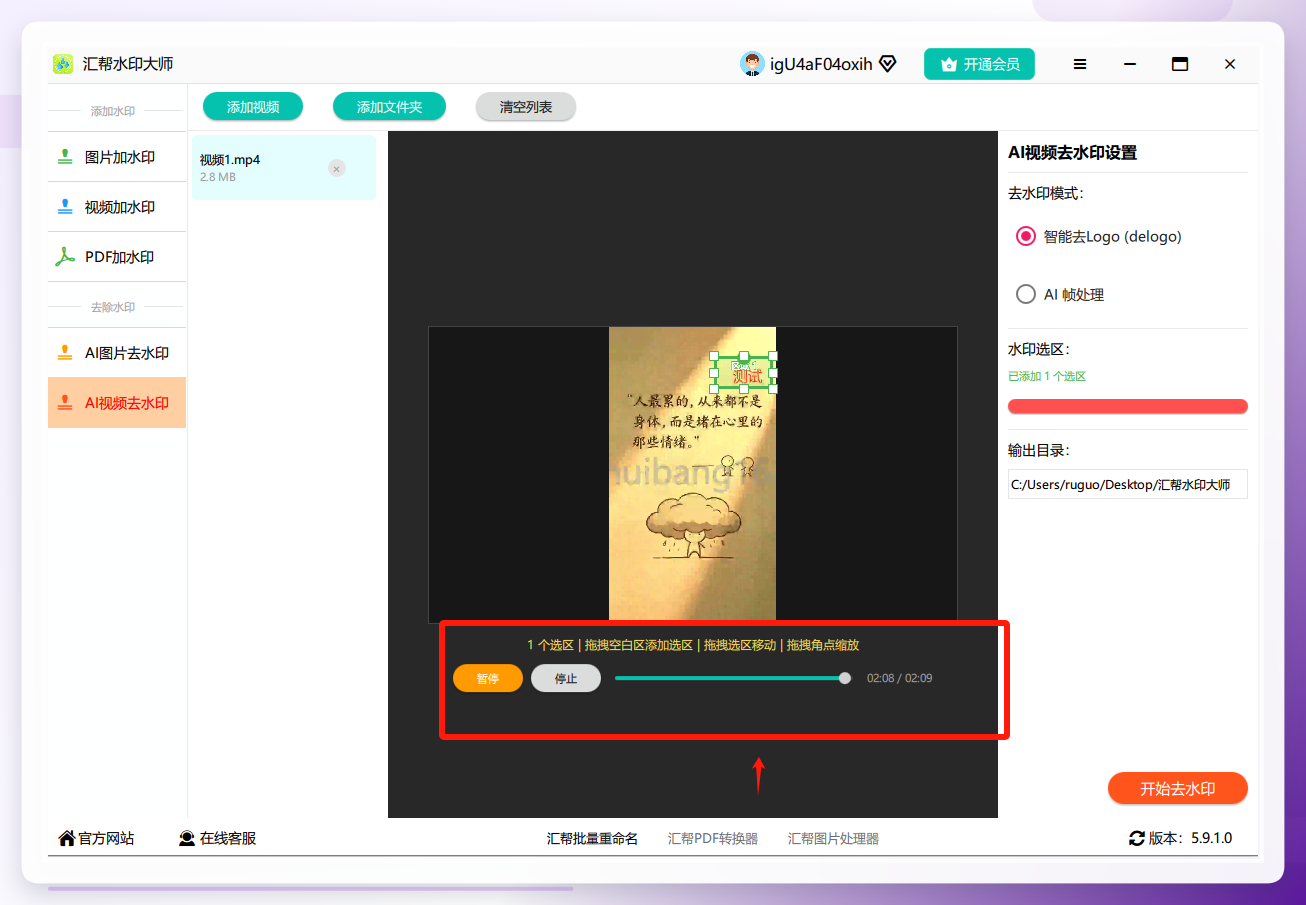This screenshot has width=1306, height=905.
Task: Remove 视频1.mp4 with its x icon
Action: point(337,169)
